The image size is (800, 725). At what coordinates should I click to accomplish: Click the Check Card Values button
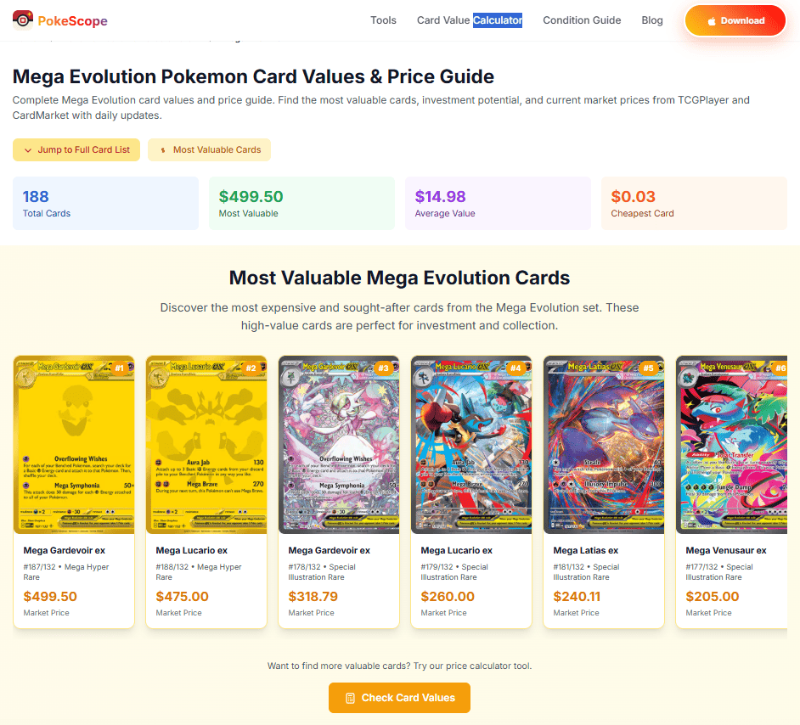coord(399,698)
